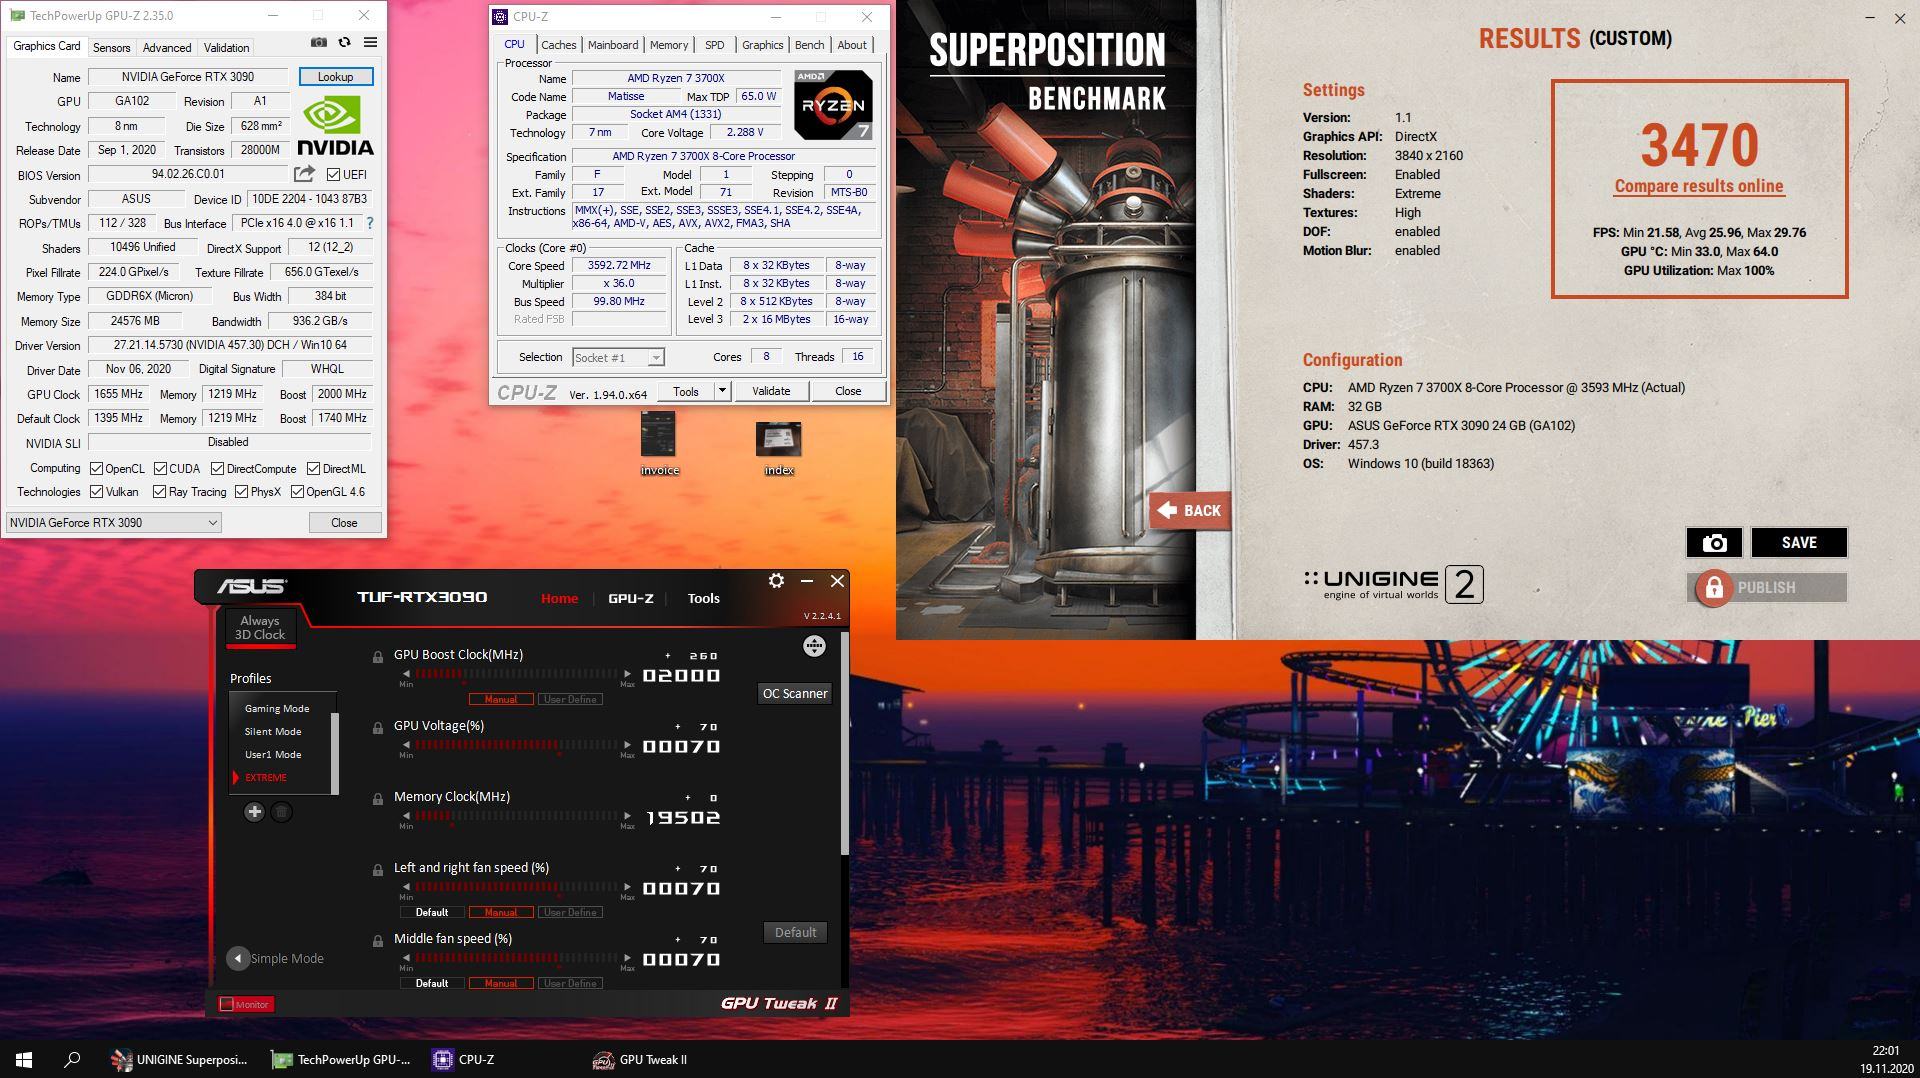Select the Silent Mode profile
This screenshot has width=1920, height=1078.
point(273,731)
